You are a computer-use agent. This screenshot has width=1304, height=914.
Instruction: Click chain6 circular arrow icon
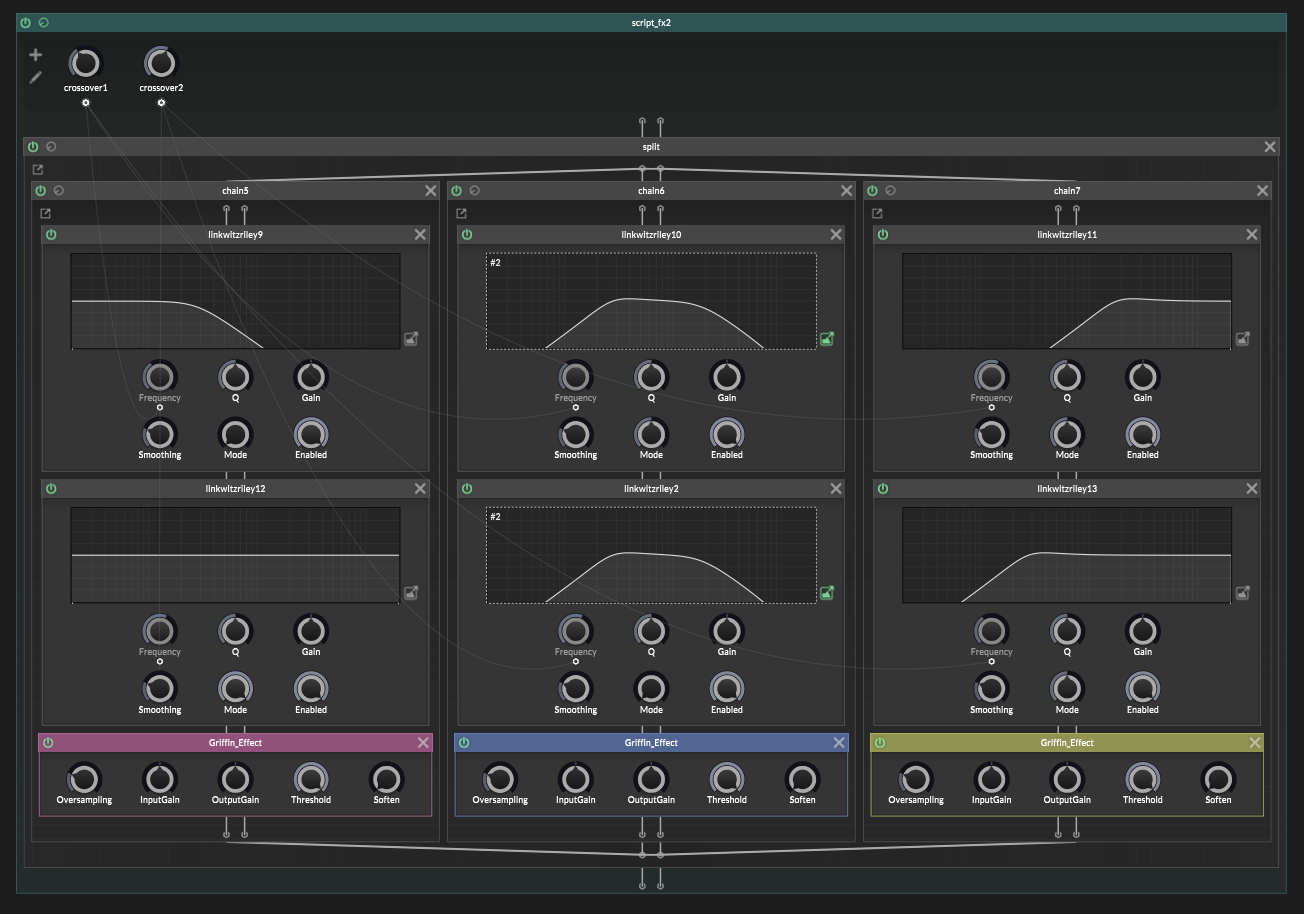point(475,190)
